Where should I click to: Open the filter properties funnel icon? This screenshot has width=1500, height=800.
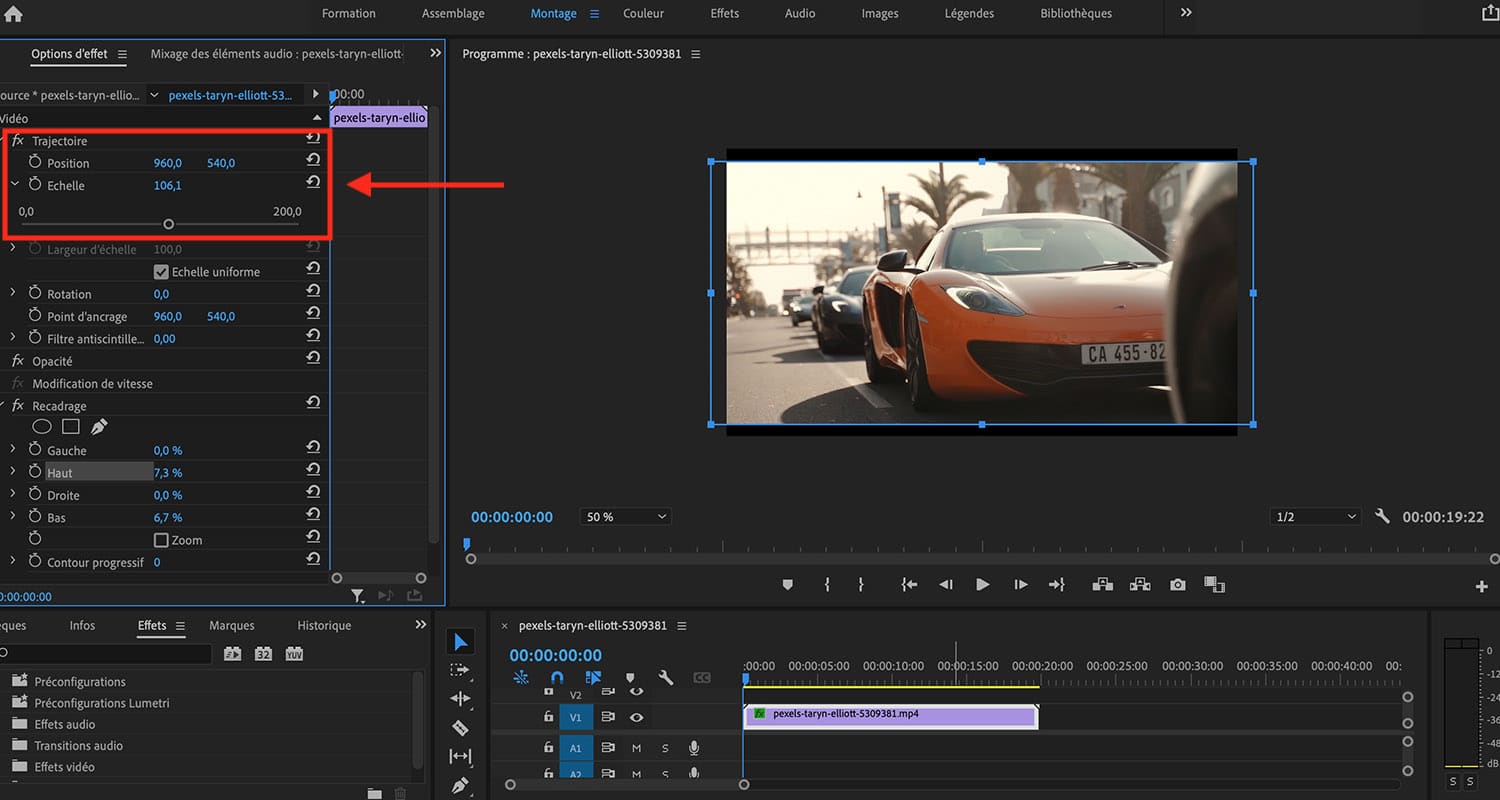point(357,596)
